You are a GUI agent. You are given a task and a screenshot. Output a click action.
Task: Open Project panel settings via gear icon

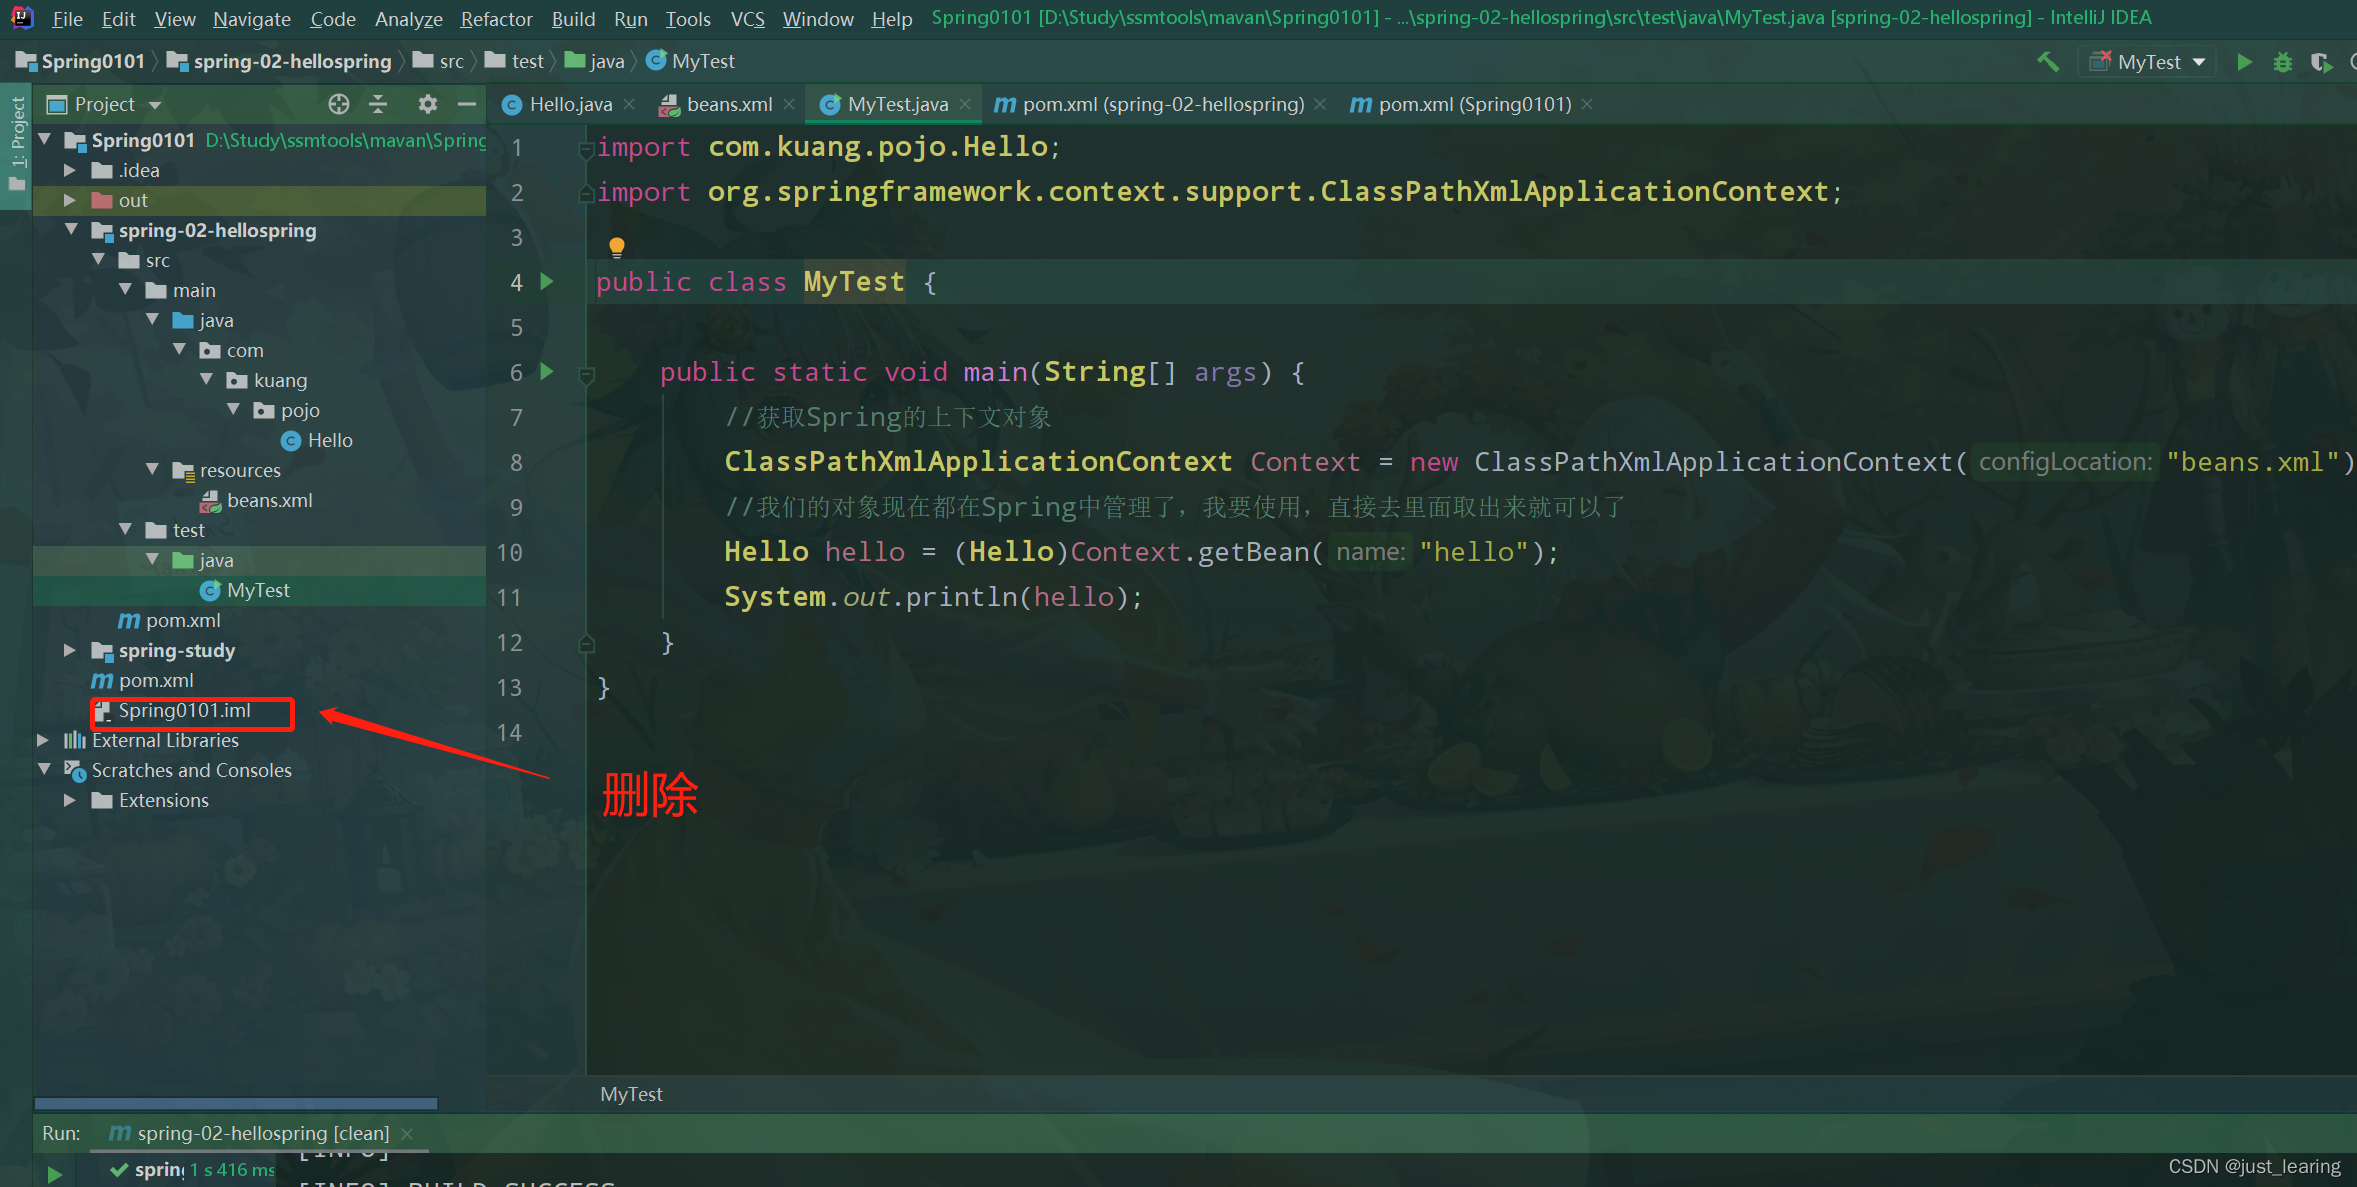pos(427,103)
